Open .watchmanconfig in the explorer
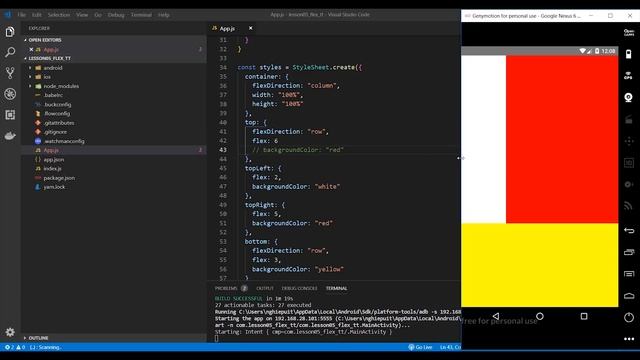The height and width of the screenshot is (360, 640). coord(64,141)
